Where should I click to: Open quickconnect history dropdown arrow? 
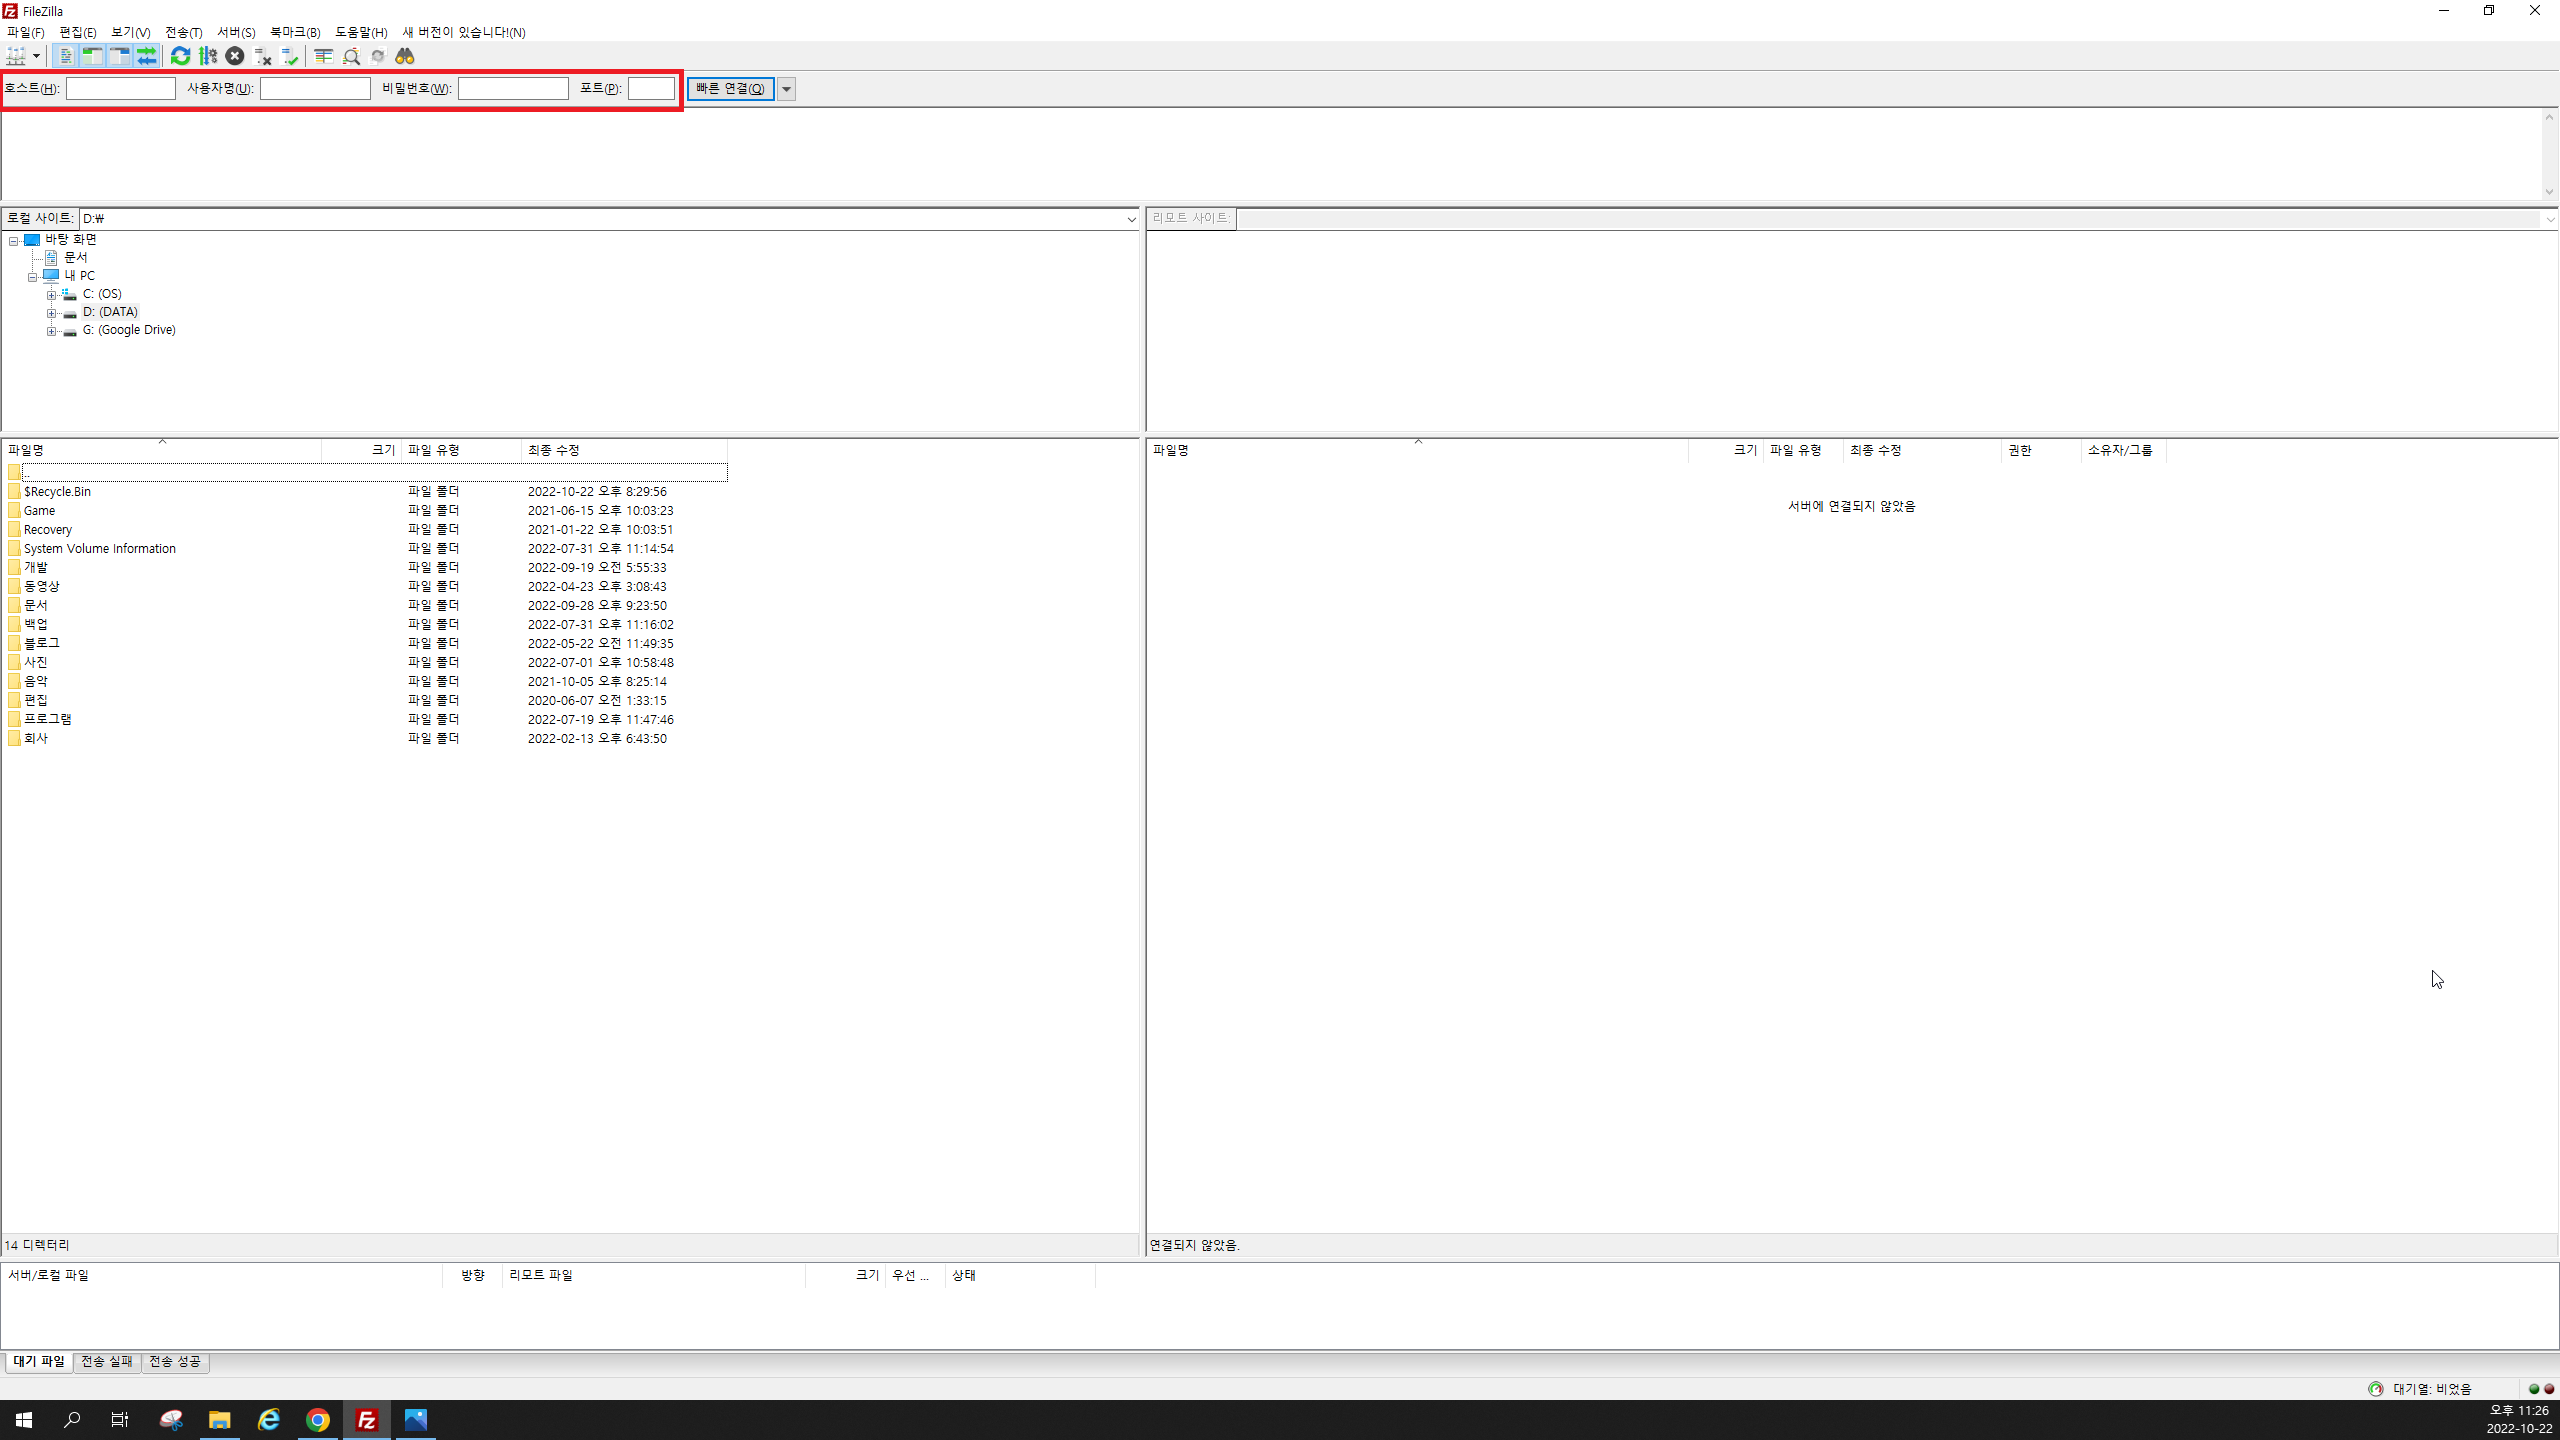pos(787,89)
